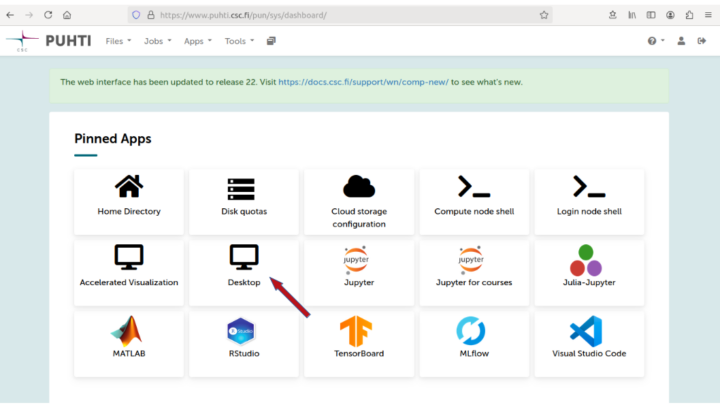The height and width of the screenshot is (405, 720).
Task: Open the Tools menu
Action: 239,41
